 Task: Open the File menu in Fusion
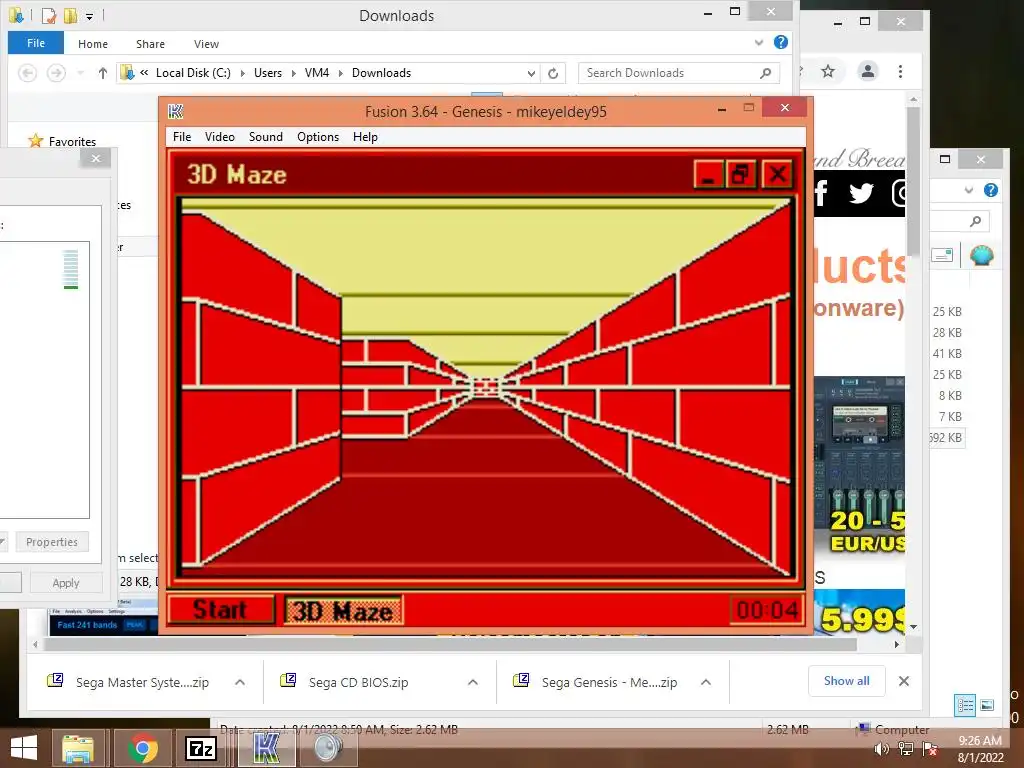[x=182, y=136]
